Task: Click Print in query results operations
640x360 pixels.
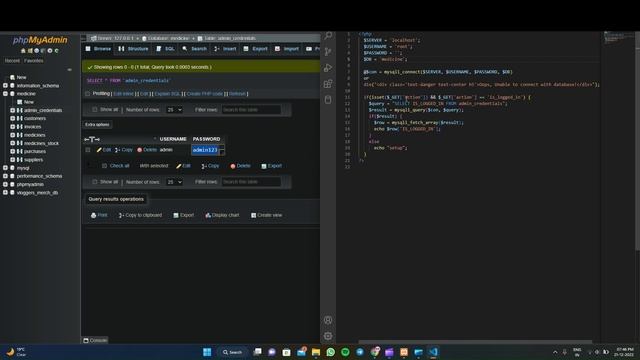Action: tap(99, 215)
